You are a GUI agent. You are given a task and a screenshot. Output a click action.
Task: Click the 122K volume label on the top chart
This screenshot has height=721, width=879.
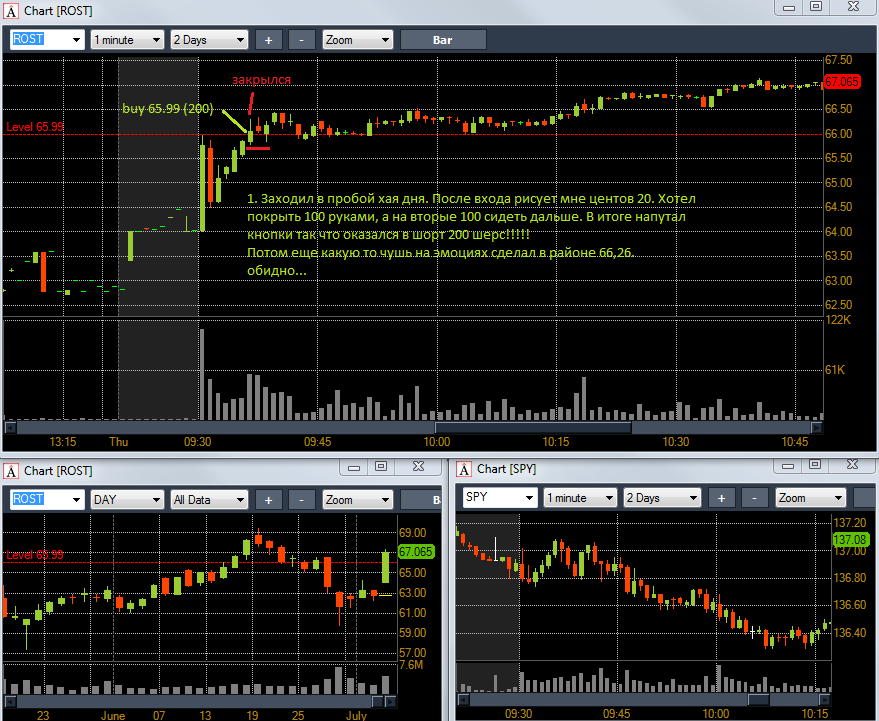pos(838,320)
